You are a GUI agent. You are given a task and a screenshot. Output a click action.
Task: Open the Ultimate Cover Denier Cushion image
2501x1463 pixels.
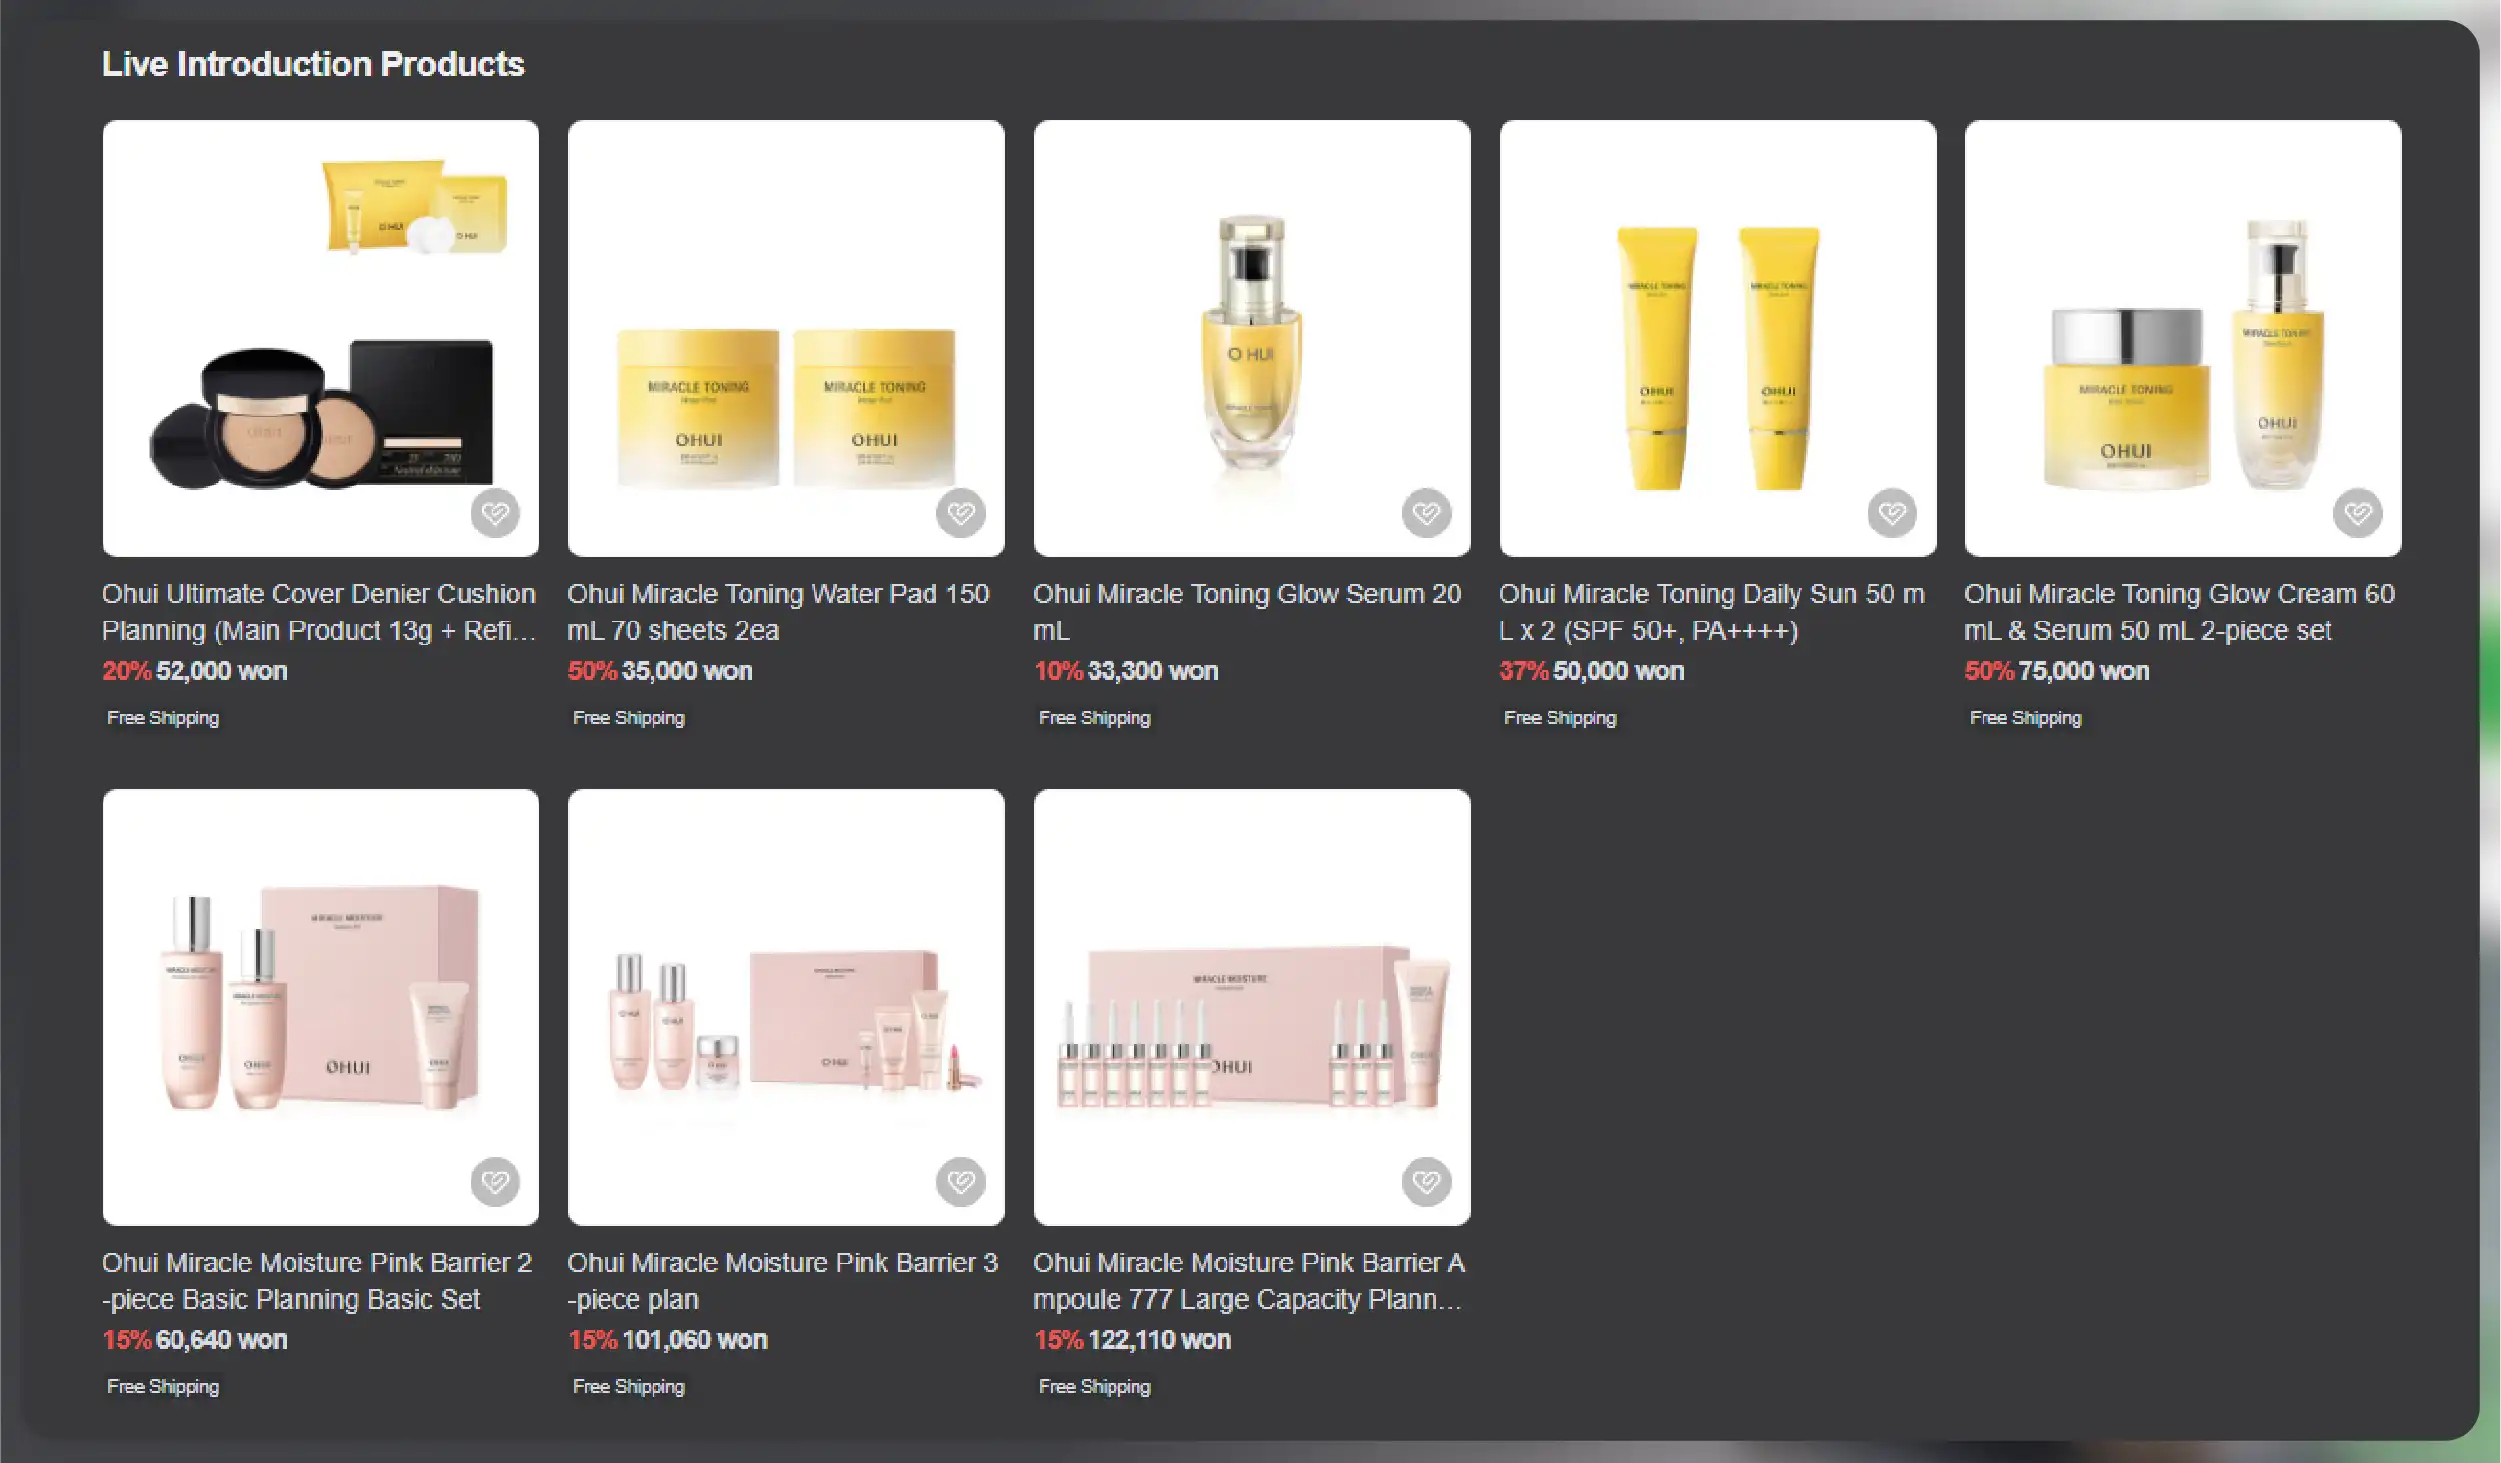click(321, 338)
